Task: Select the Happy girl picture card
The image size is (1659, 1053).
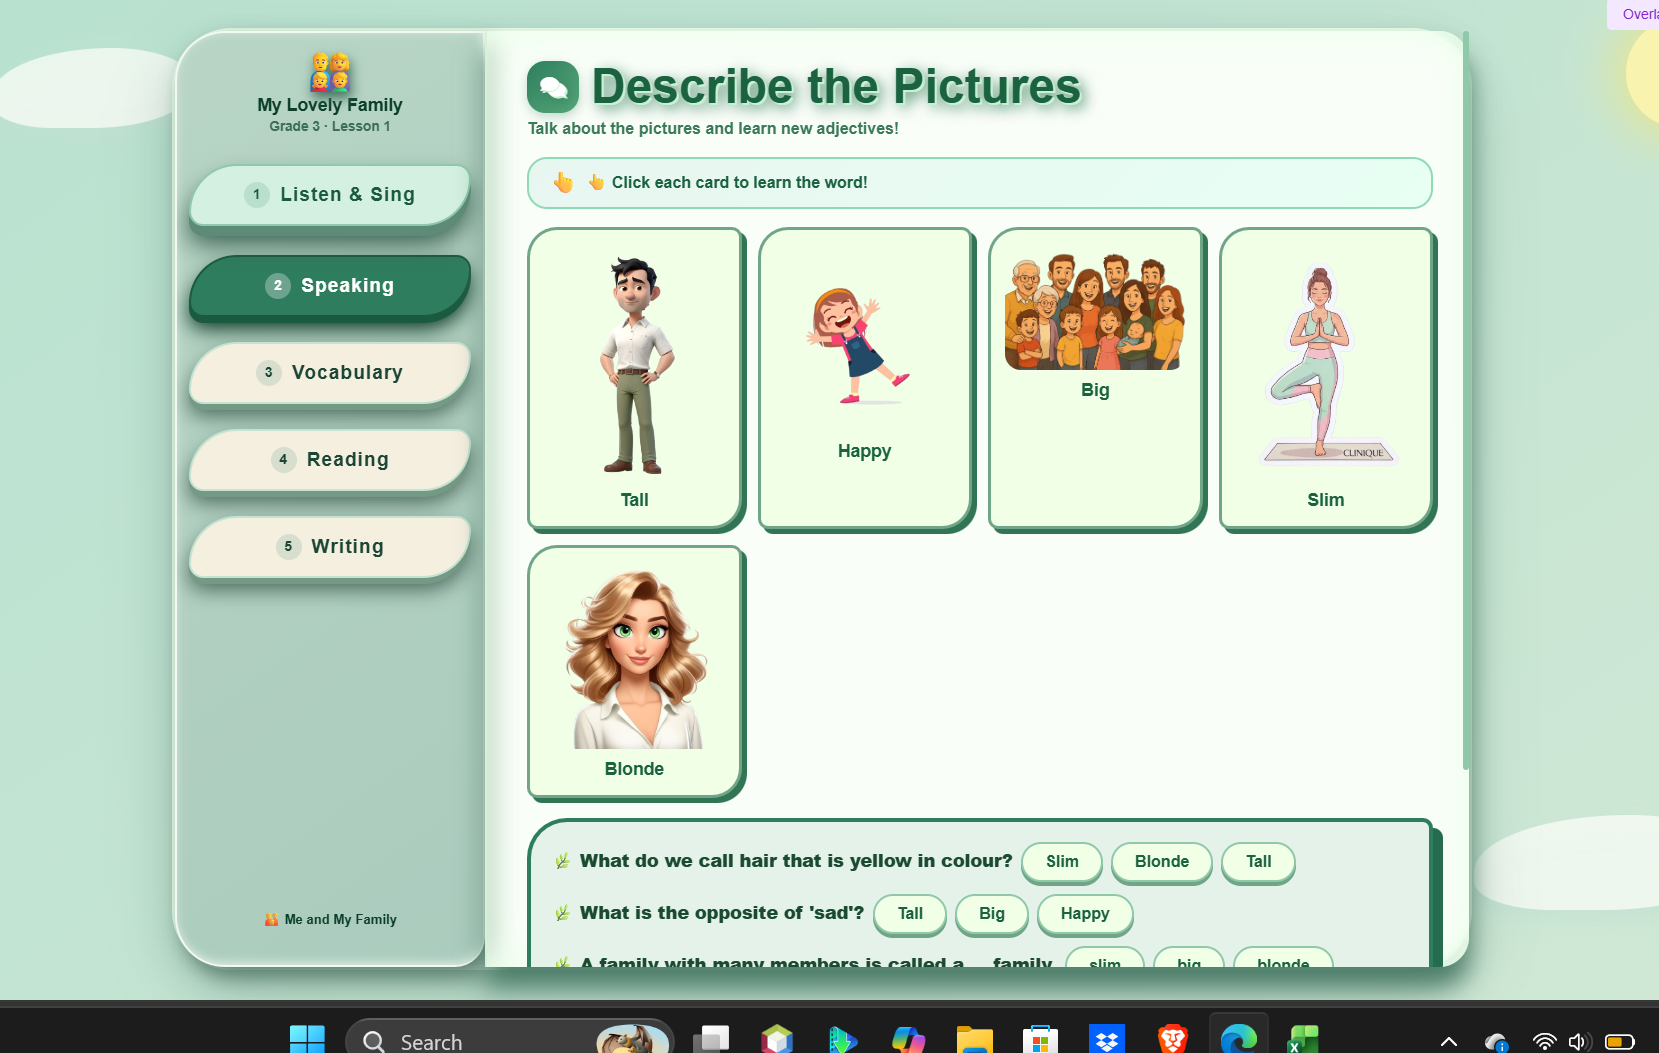Action: pos(864,378)
